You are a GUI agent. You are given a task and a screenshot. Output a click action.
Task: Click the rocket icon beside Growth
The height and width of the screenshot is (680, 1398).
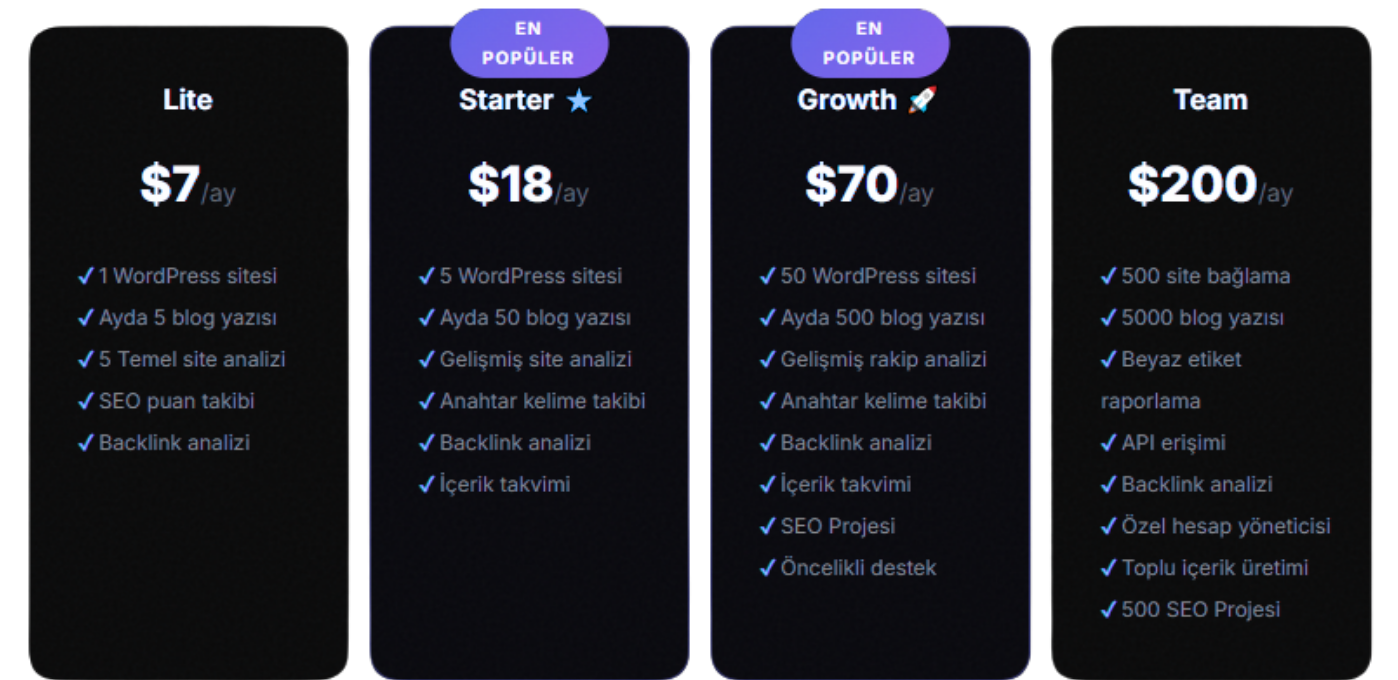click(x=922, y=100)
